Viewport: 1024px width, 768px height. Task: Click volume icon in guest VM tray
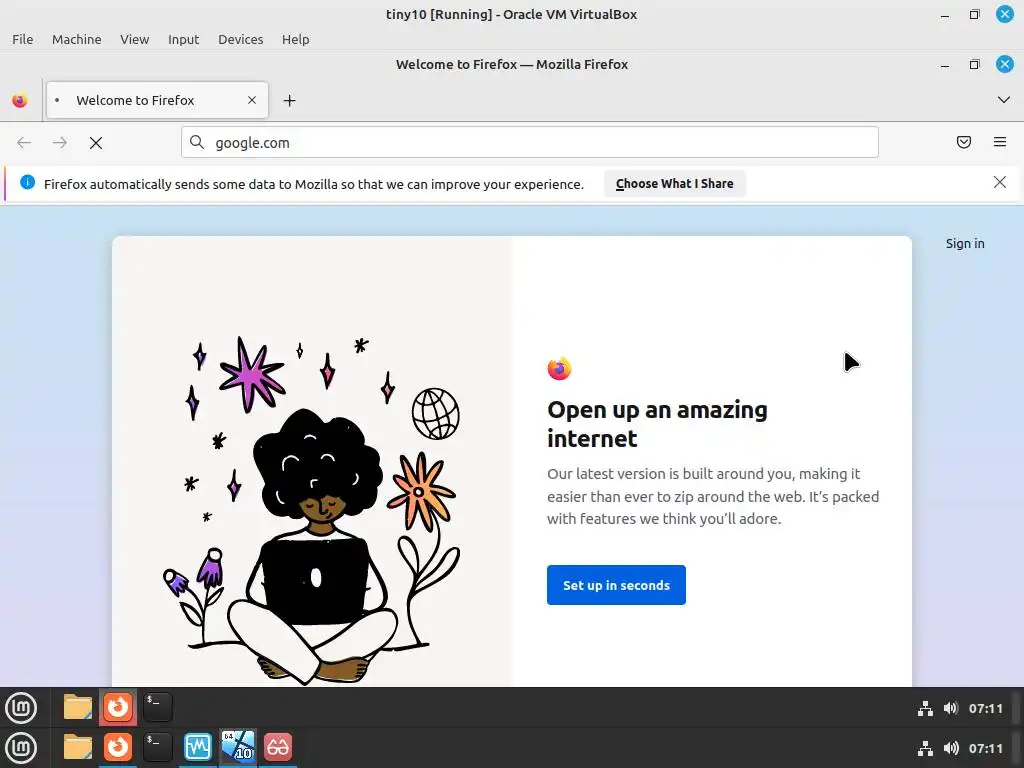[951, 709]
